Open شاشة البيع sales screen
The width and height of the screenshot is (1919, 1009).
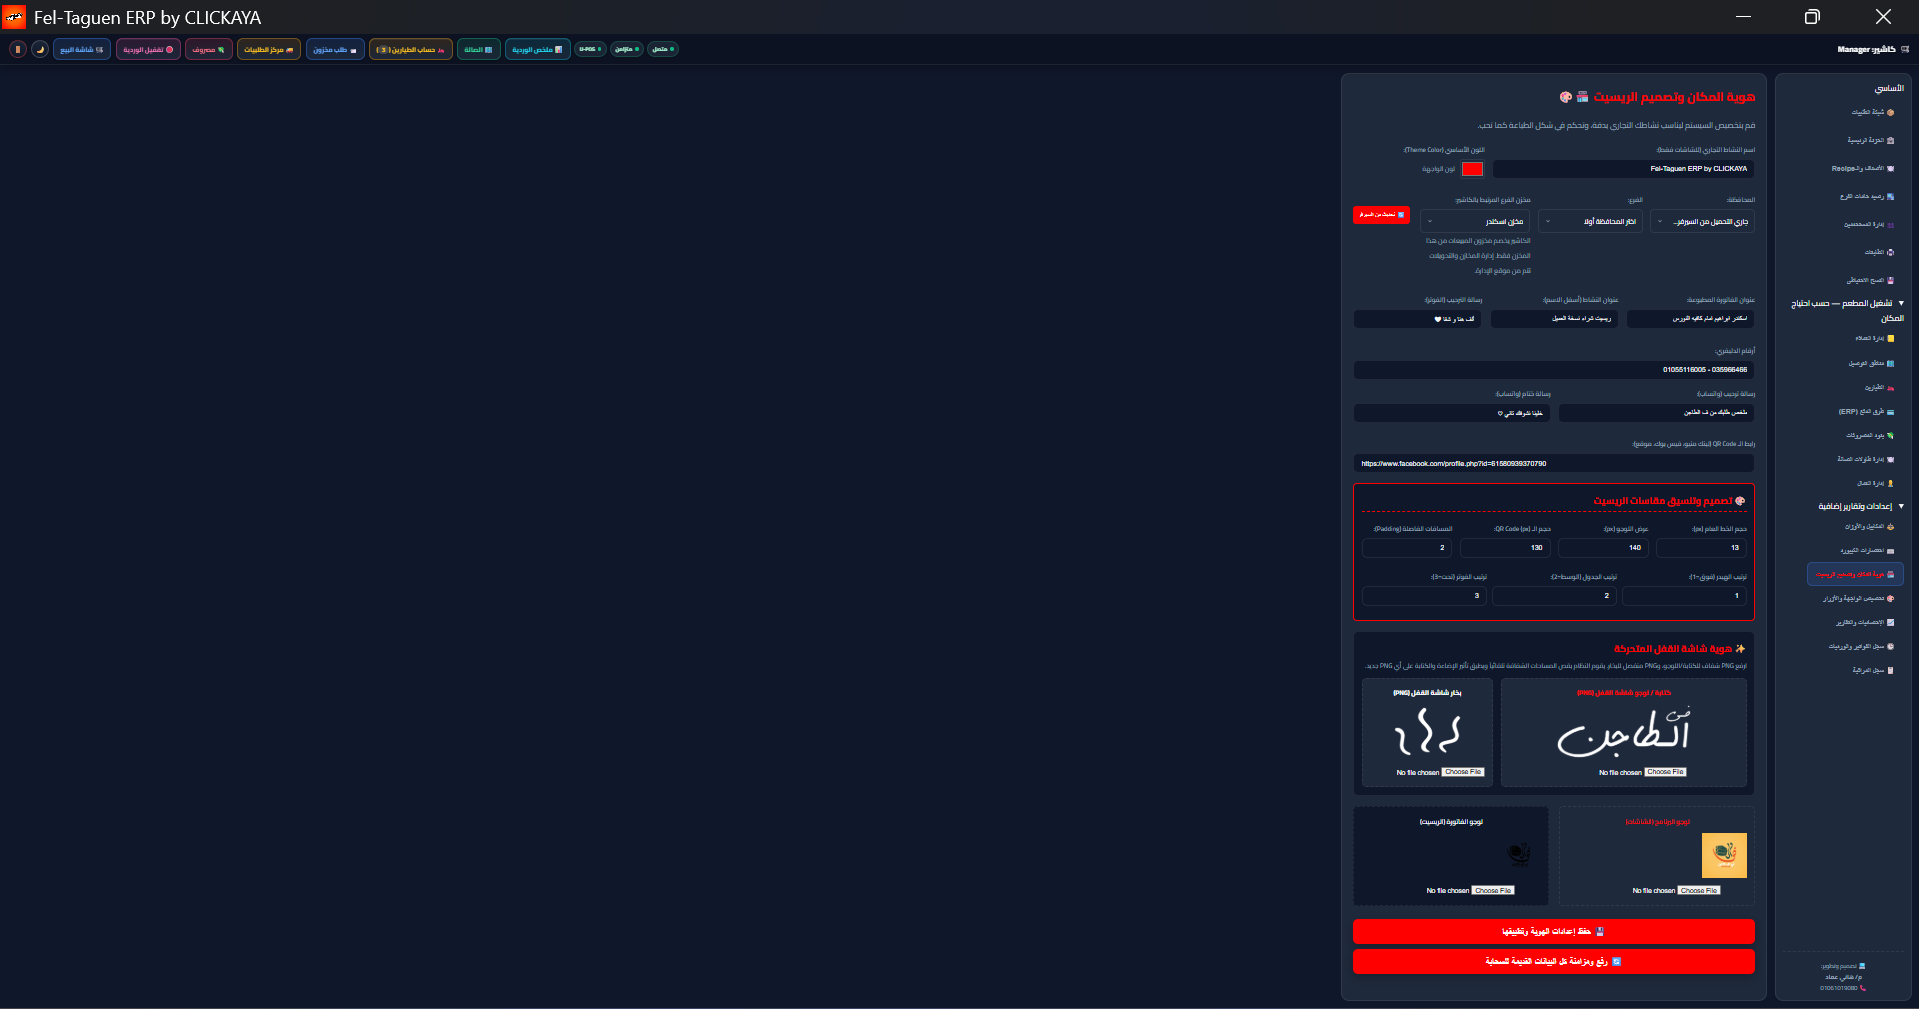click(x=82, y=49)
